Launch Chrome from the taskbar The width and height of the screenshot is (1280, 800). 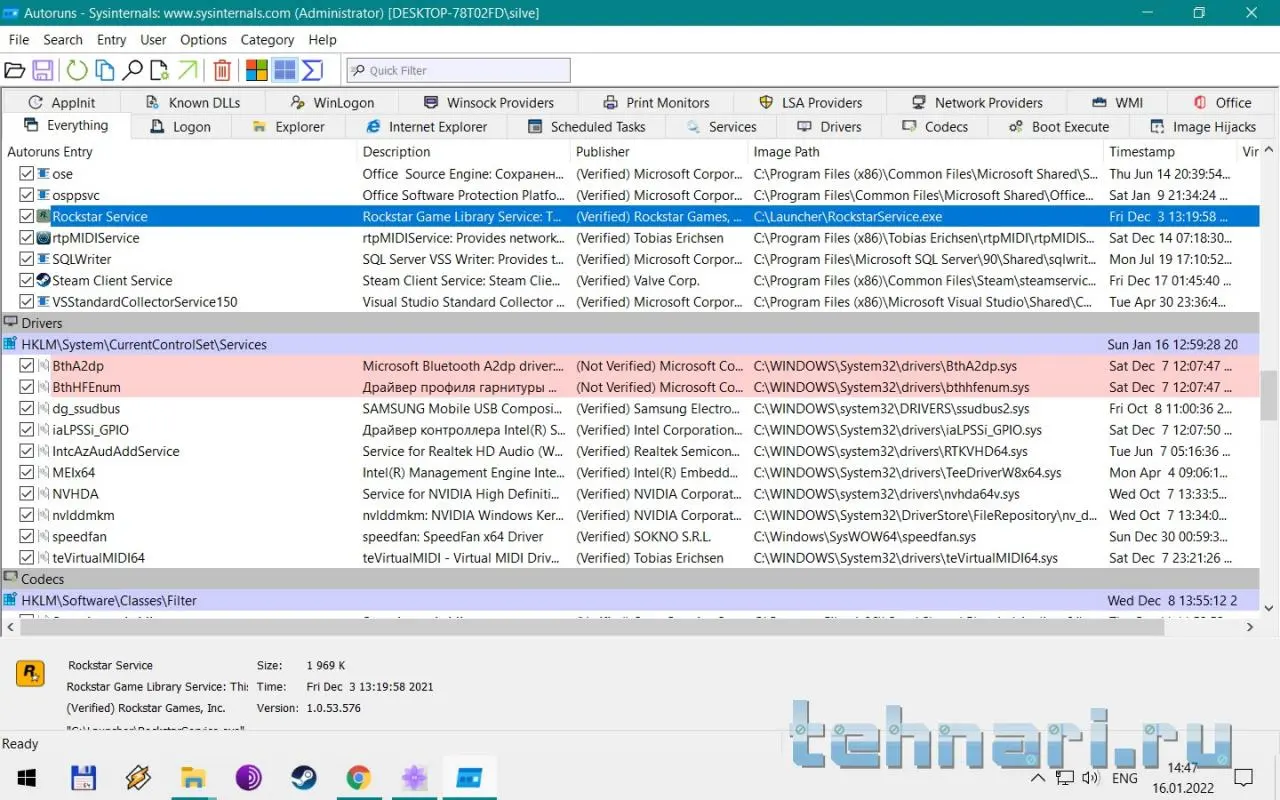(x=358, y=778)
